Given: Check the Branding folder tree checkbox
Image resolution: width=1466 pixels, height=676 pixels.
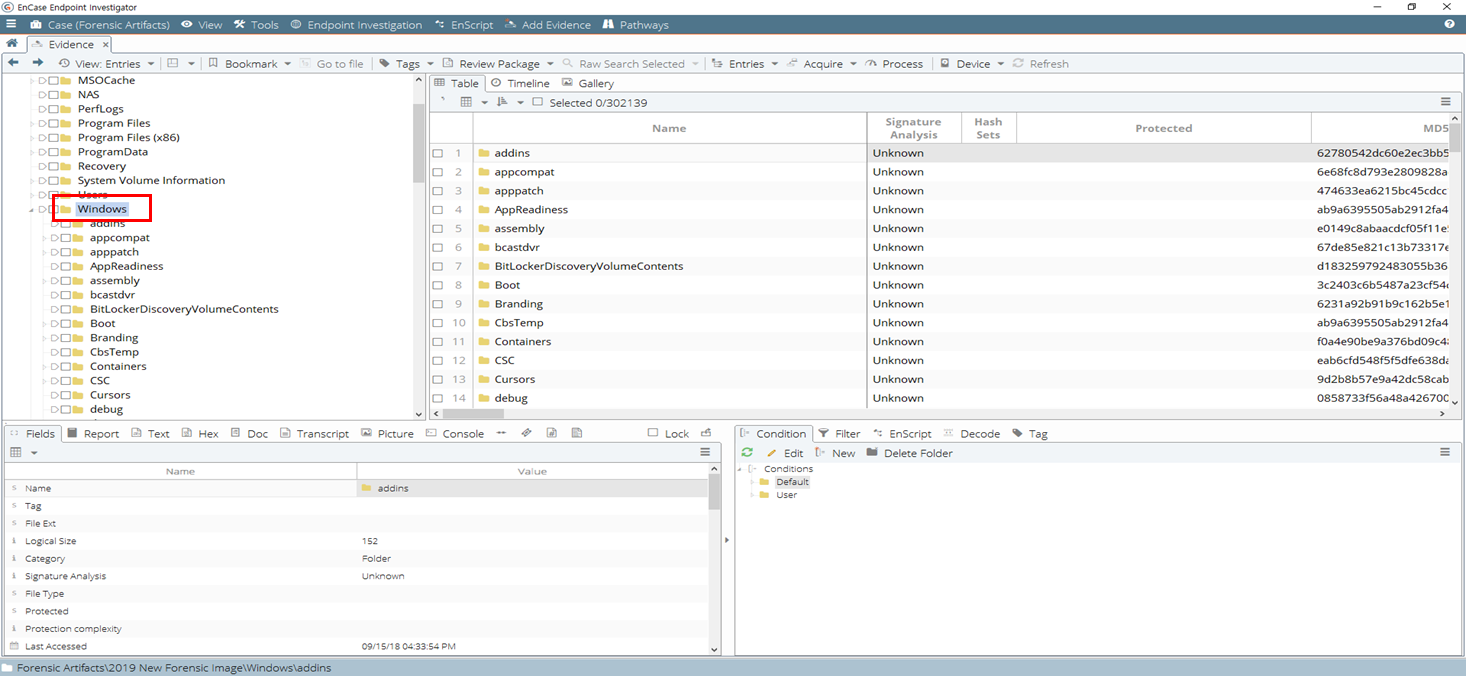Looking at the screenshot, I should [65, 338].
